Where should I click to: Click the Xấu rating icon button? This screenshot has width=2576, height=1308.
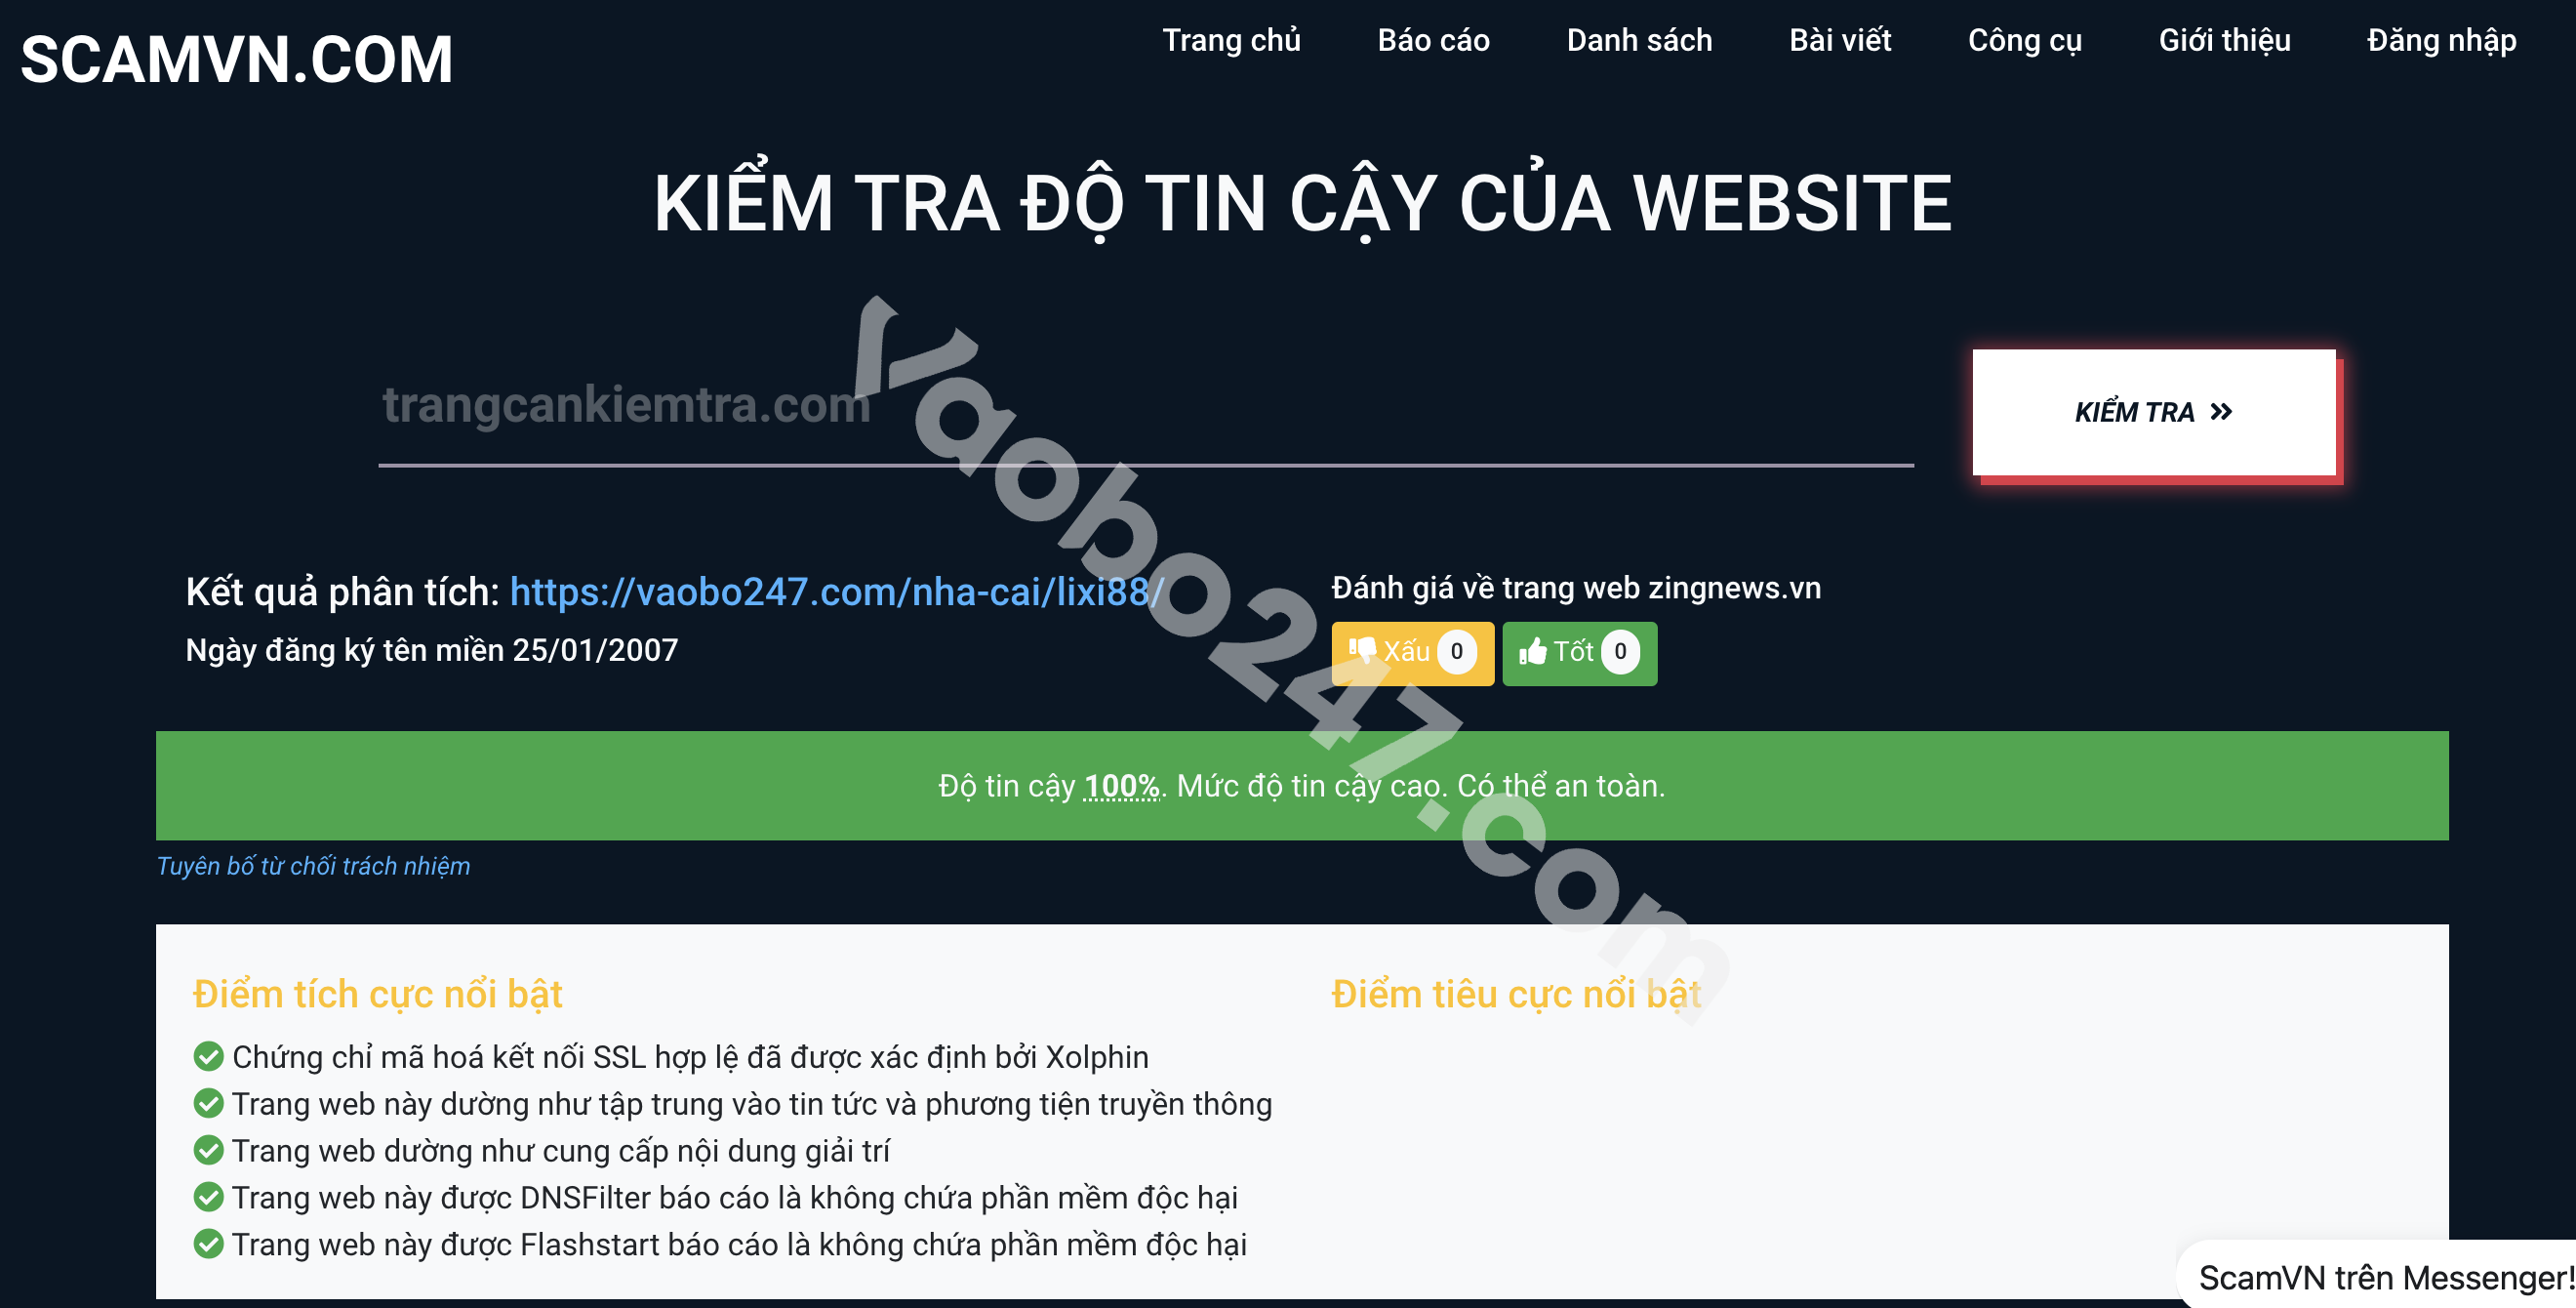(1409, 652)
